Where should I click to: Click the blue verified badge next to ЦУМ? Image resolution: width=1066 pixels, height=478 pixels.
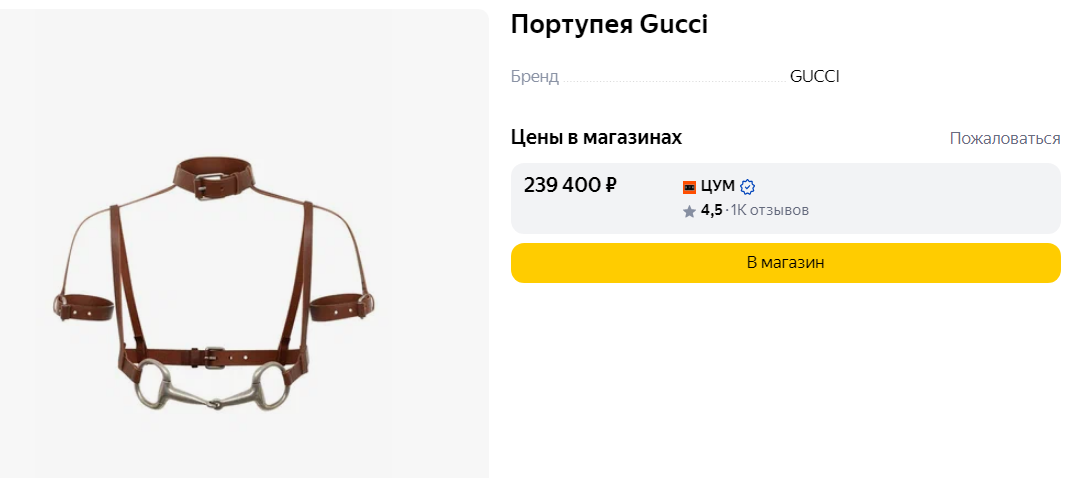click(x=747, y=187)
